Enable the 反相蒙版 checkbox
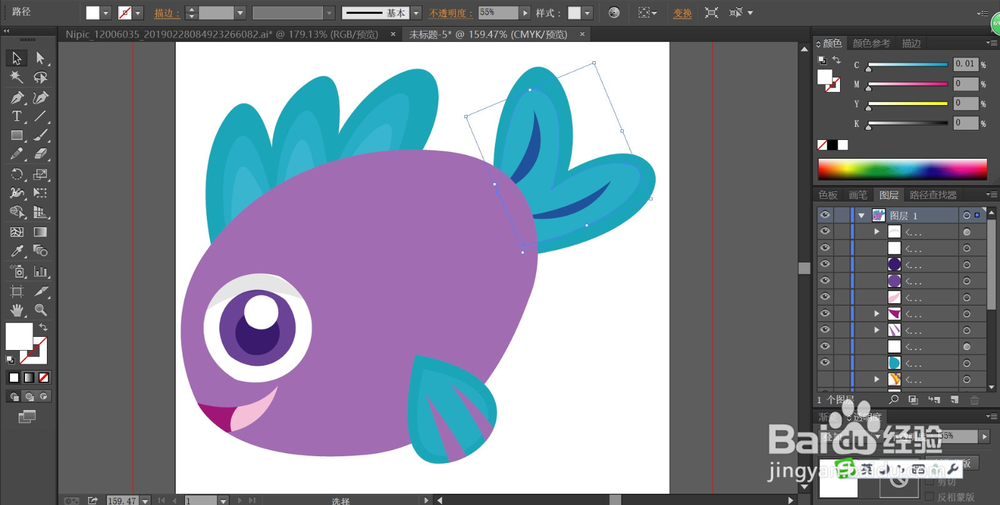The width and height of the screenshot is (1000, 505). 929,496
